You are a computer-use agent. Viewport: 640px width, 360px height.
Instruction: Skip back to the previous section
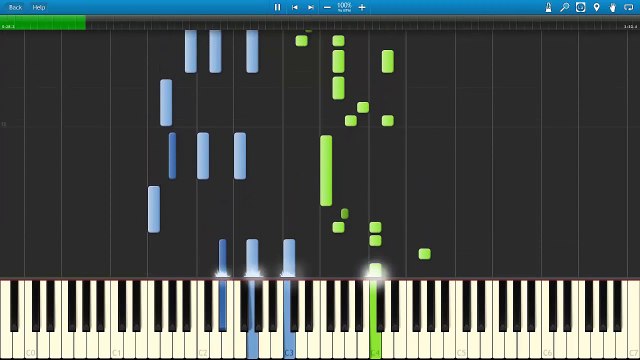coord(294,7)
